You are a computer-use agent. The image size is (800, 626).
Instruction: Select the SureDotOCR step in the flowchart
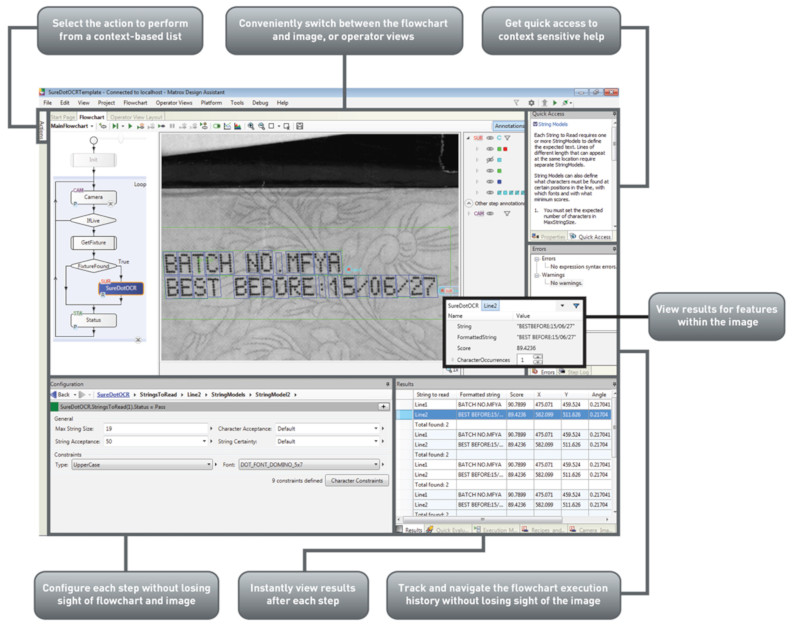pos(121,288)
